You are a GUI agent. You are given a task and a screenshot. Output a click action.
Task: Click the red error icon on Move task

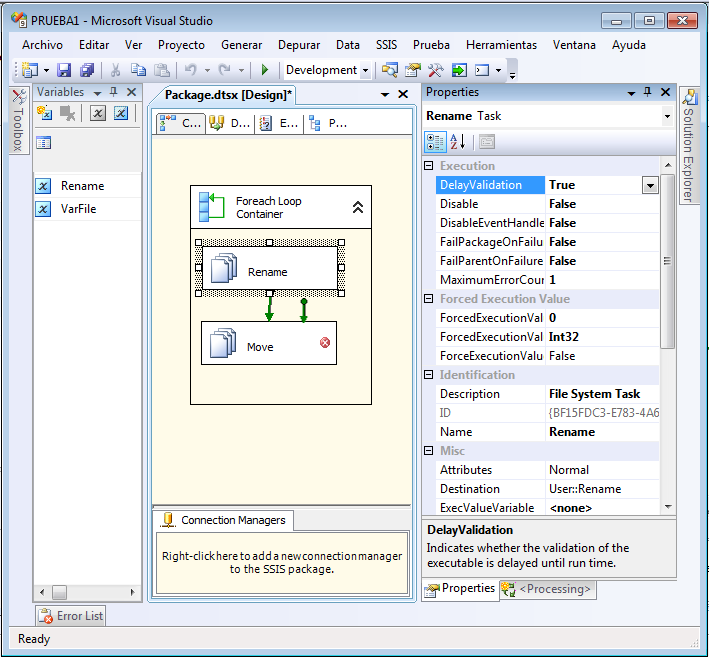click(x=325, y=343)
